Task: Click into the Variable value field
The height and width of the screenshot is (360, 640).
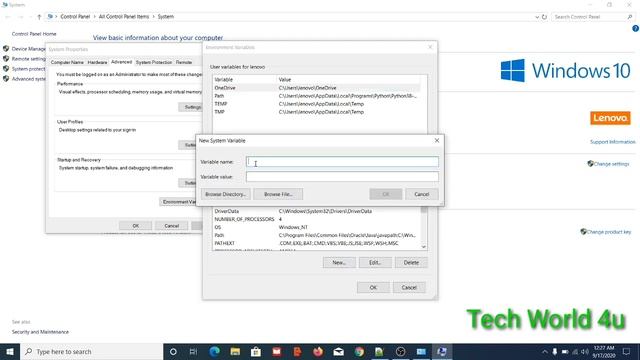Action: (342, 177)
